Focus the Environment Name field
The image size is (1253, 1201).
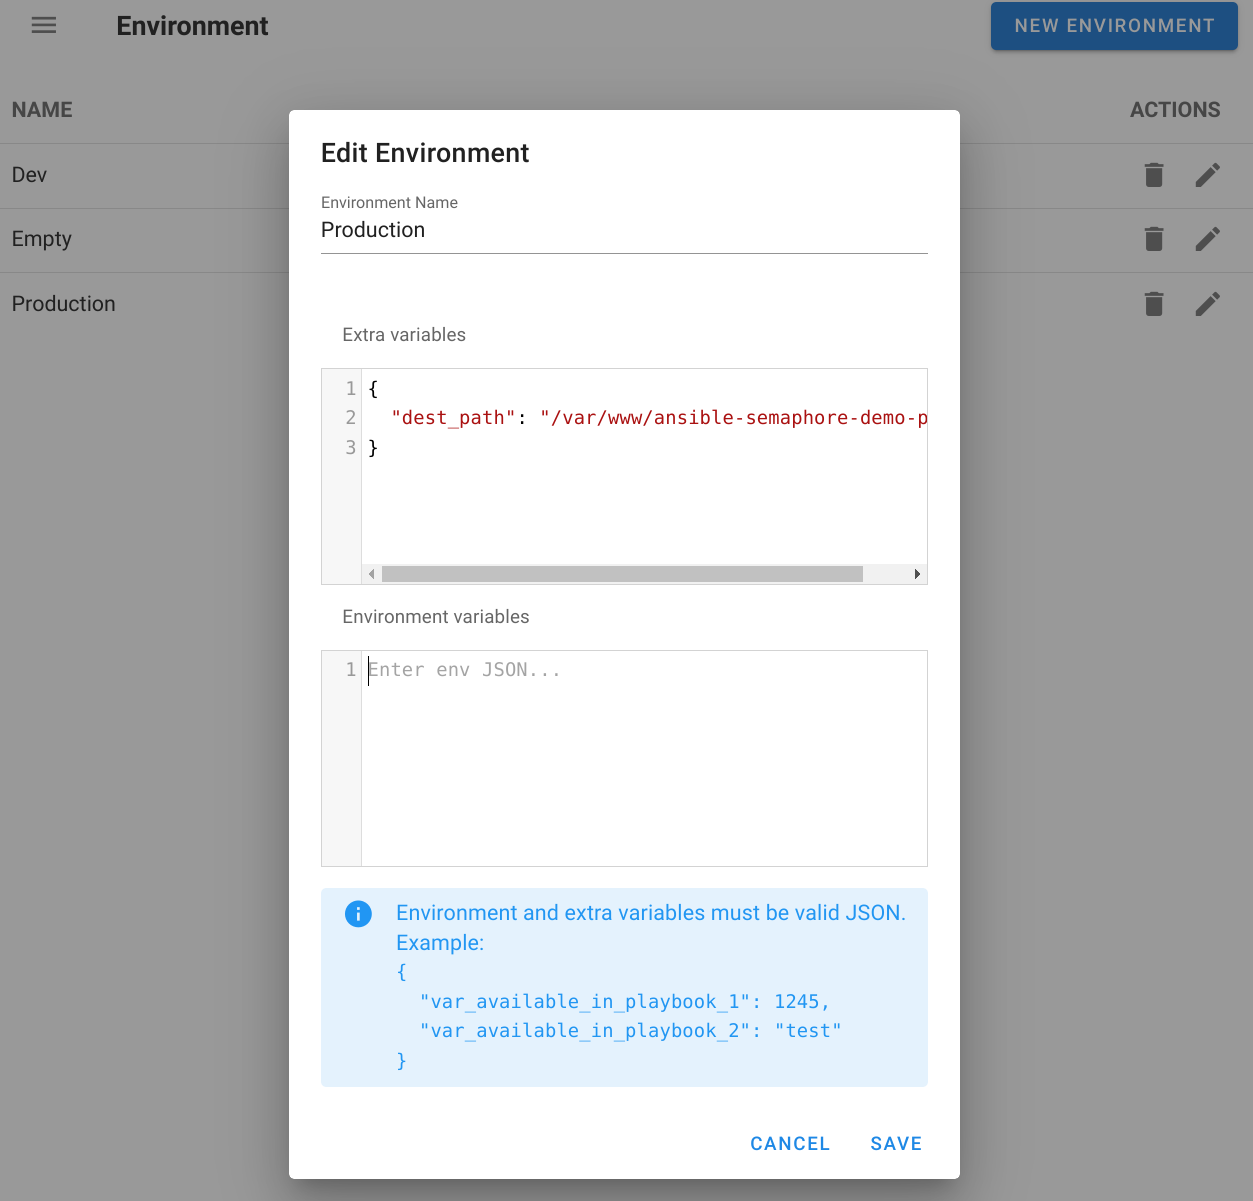coord(623,231)
